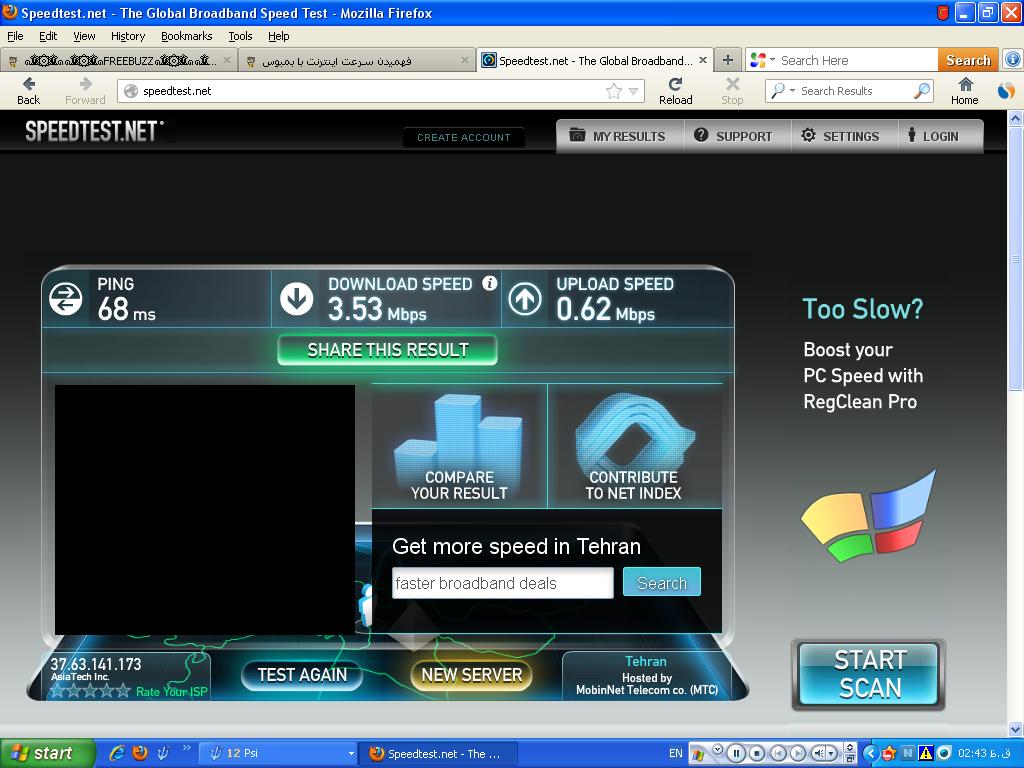Click CREATE ACCOUNT button
The height and width of the screenshot is (768, 1024).
coord(464,137)
